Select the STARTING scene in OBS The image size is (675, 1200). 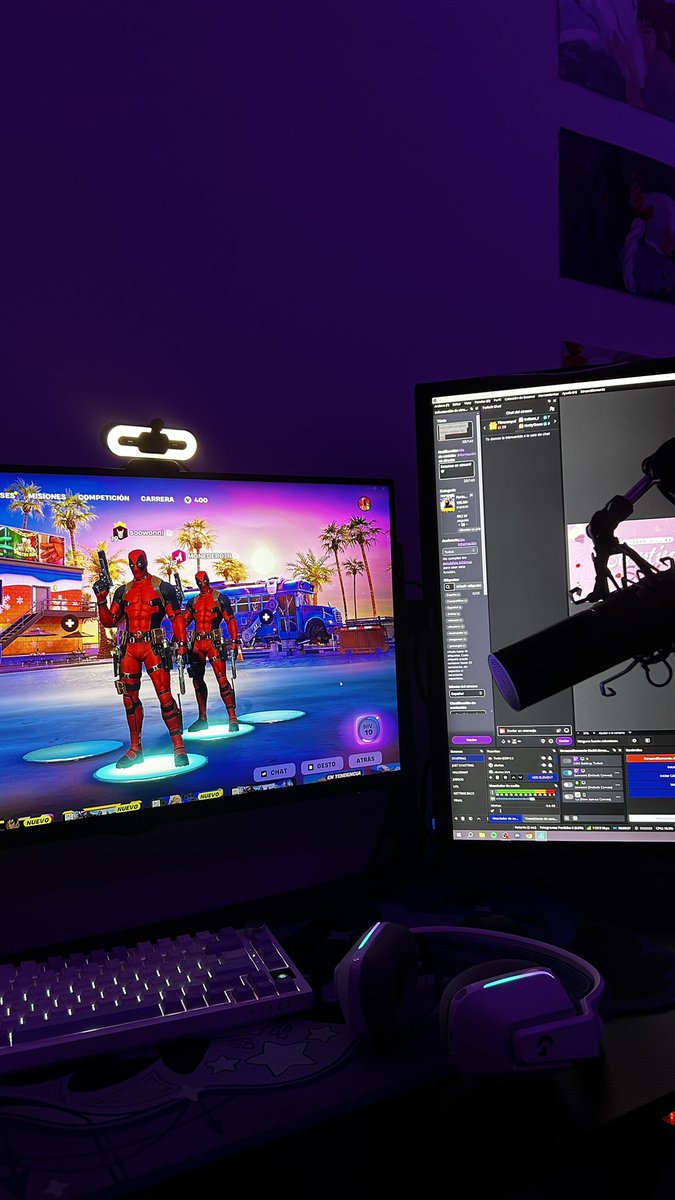[466, 758]
